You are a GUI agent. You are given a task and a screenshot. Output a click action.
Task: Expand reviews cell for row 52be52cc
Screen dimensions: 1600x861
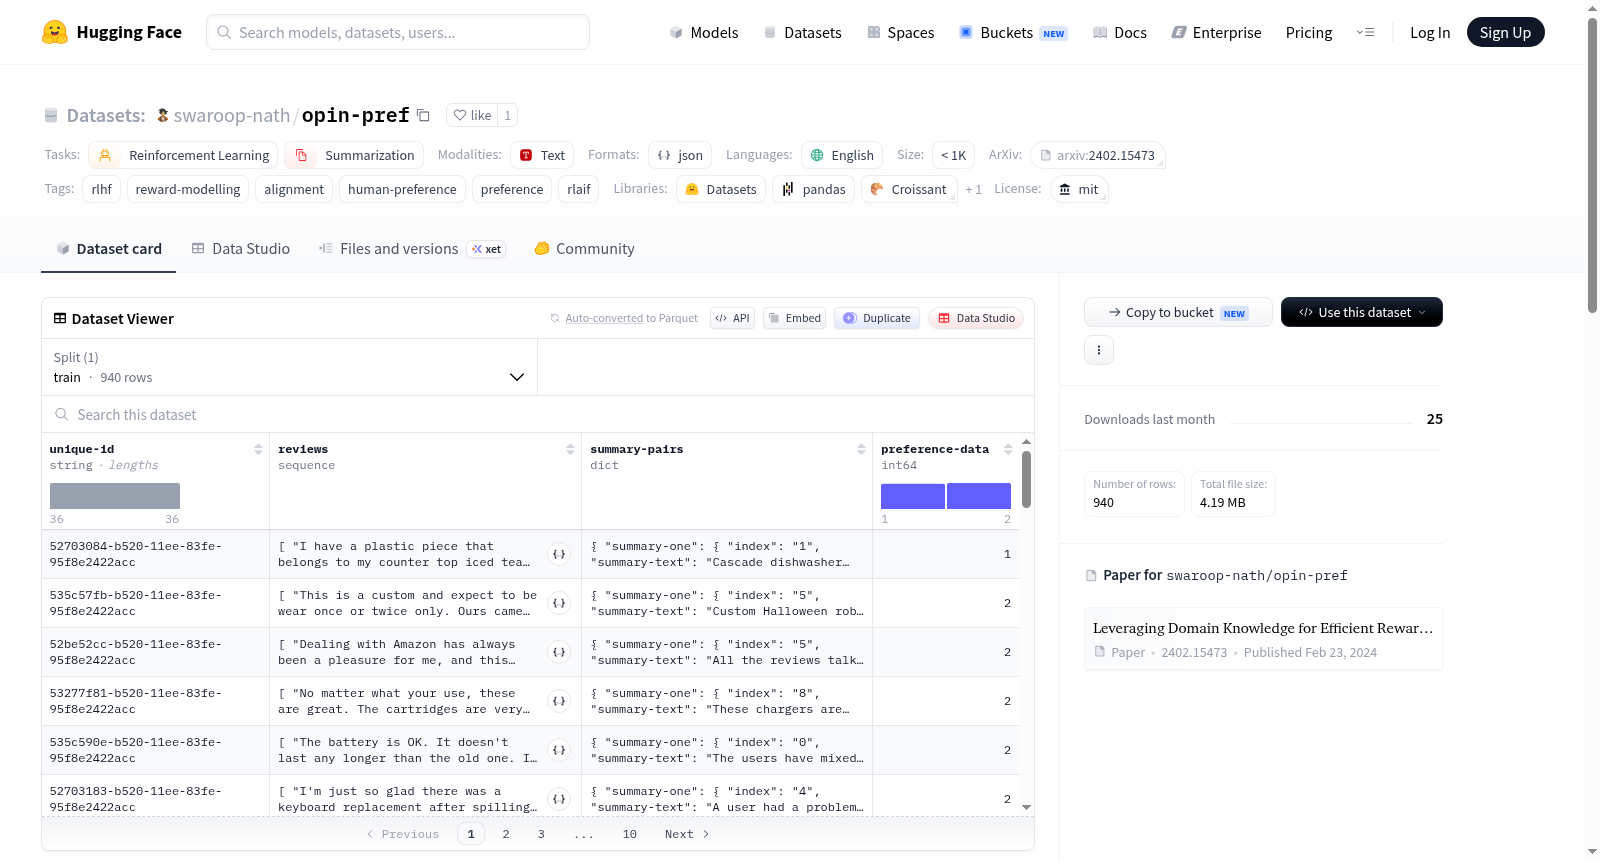(x=559, y=652)
